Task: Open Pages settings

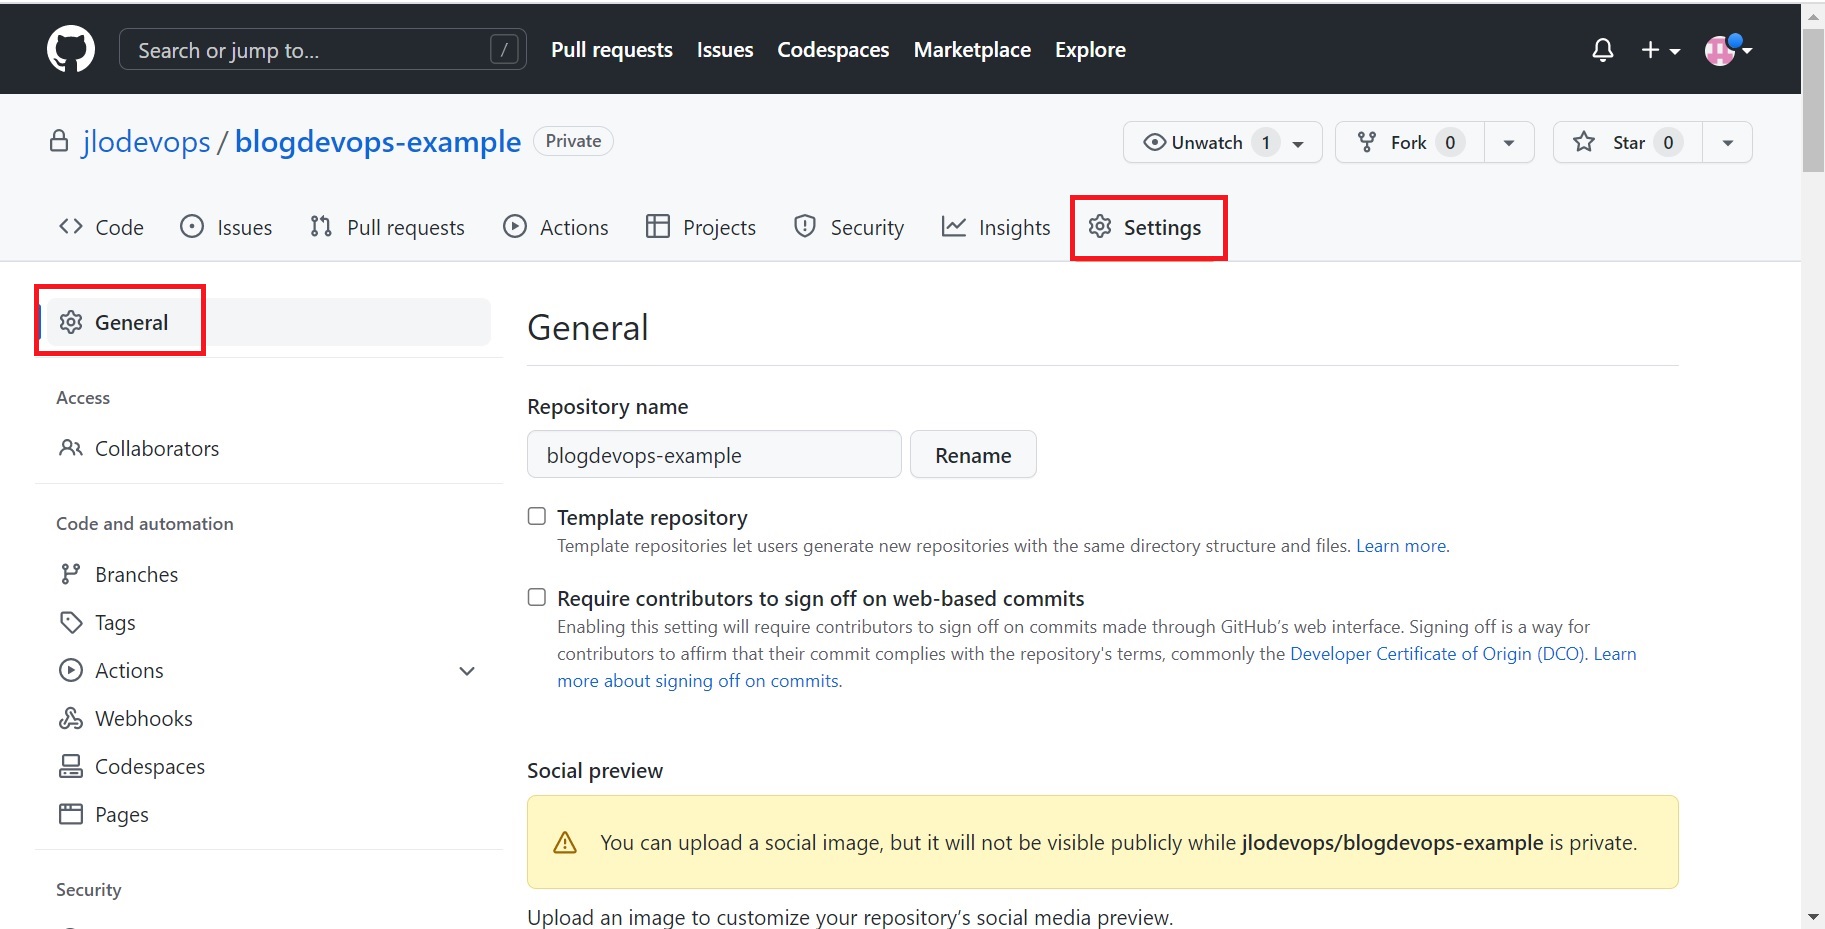Action: coord(268,814)
